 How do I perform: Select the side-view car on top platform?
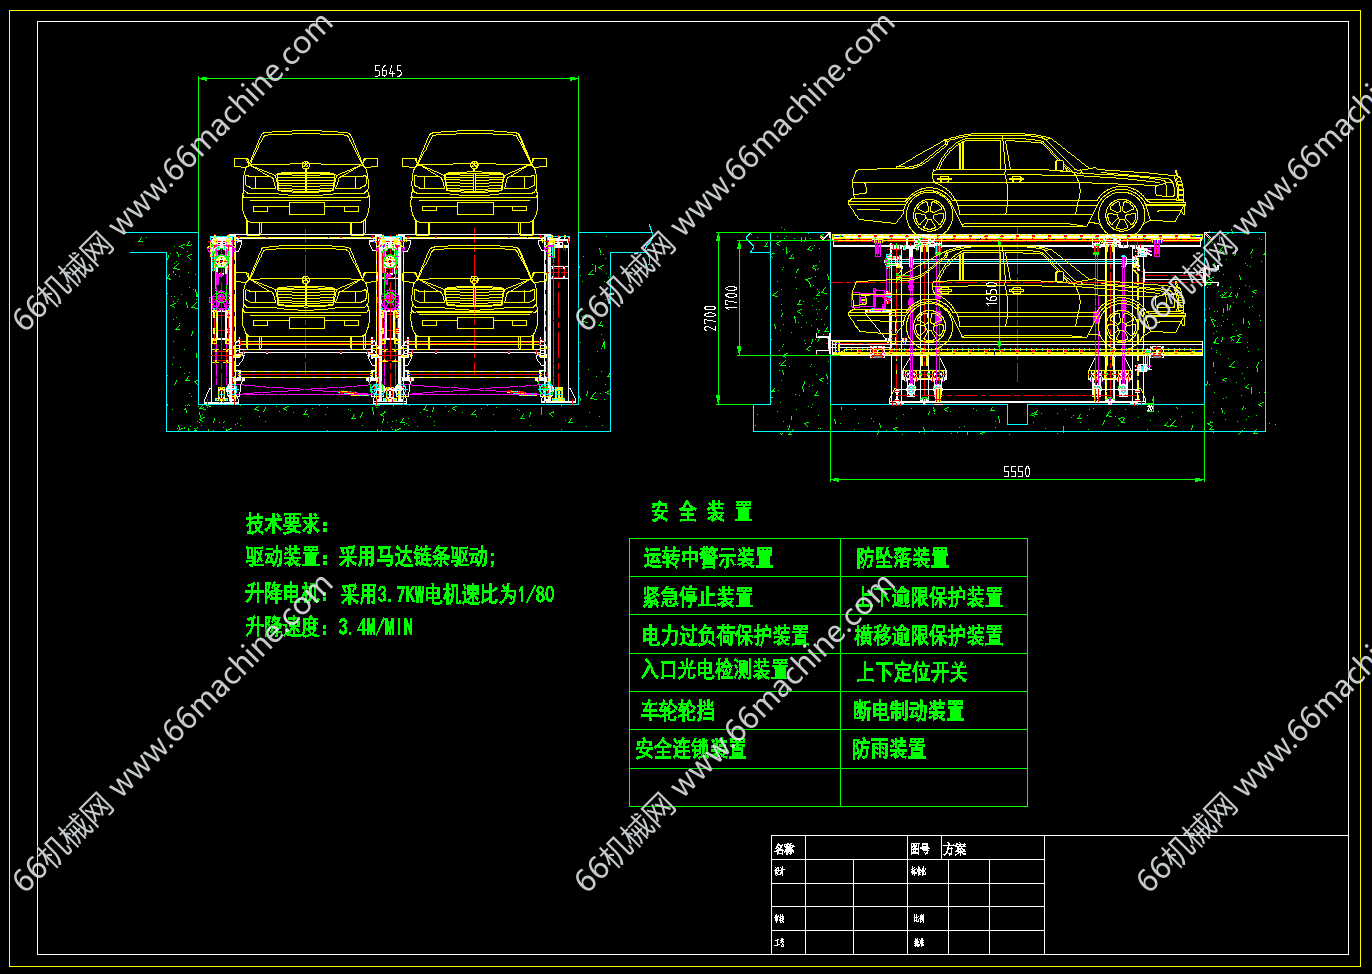pos(1015,183)
